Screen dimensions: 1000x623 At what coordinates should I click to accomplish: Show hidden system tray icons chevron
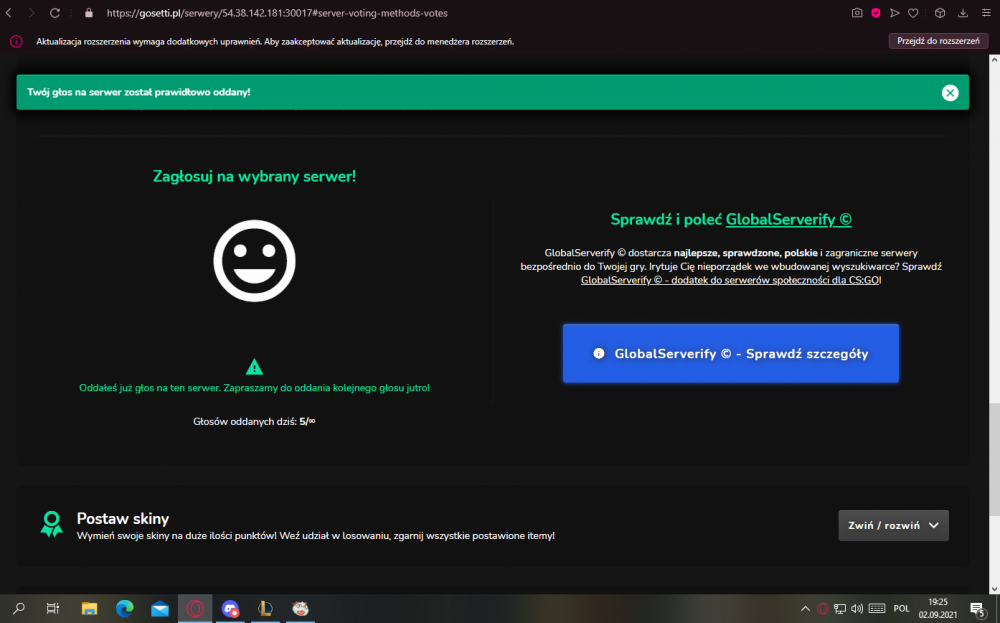[x=805, y=609]
